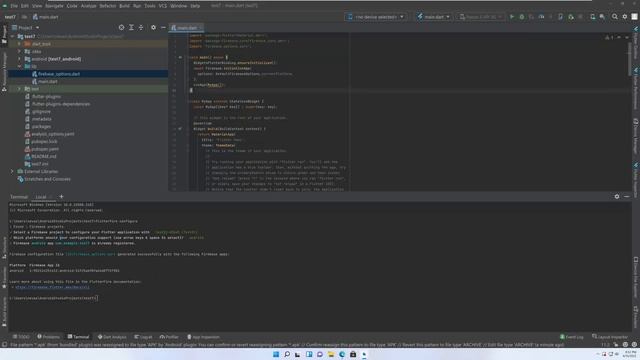640x360 pixels.
Task: Add a new terminal session with plus
Action: (x=61, y=196)
